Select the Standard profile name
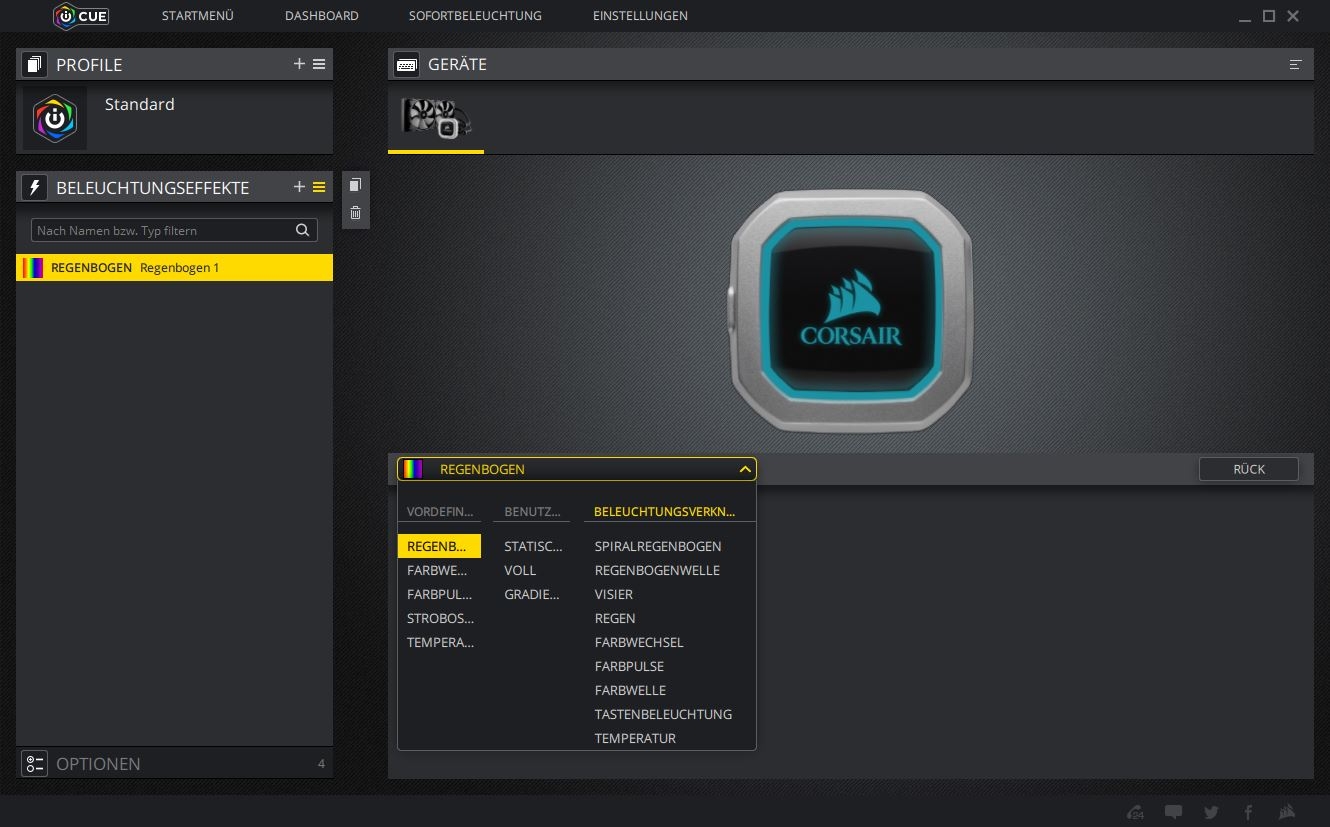Viewport: 1330px width, 827px height. coord(140,104)
